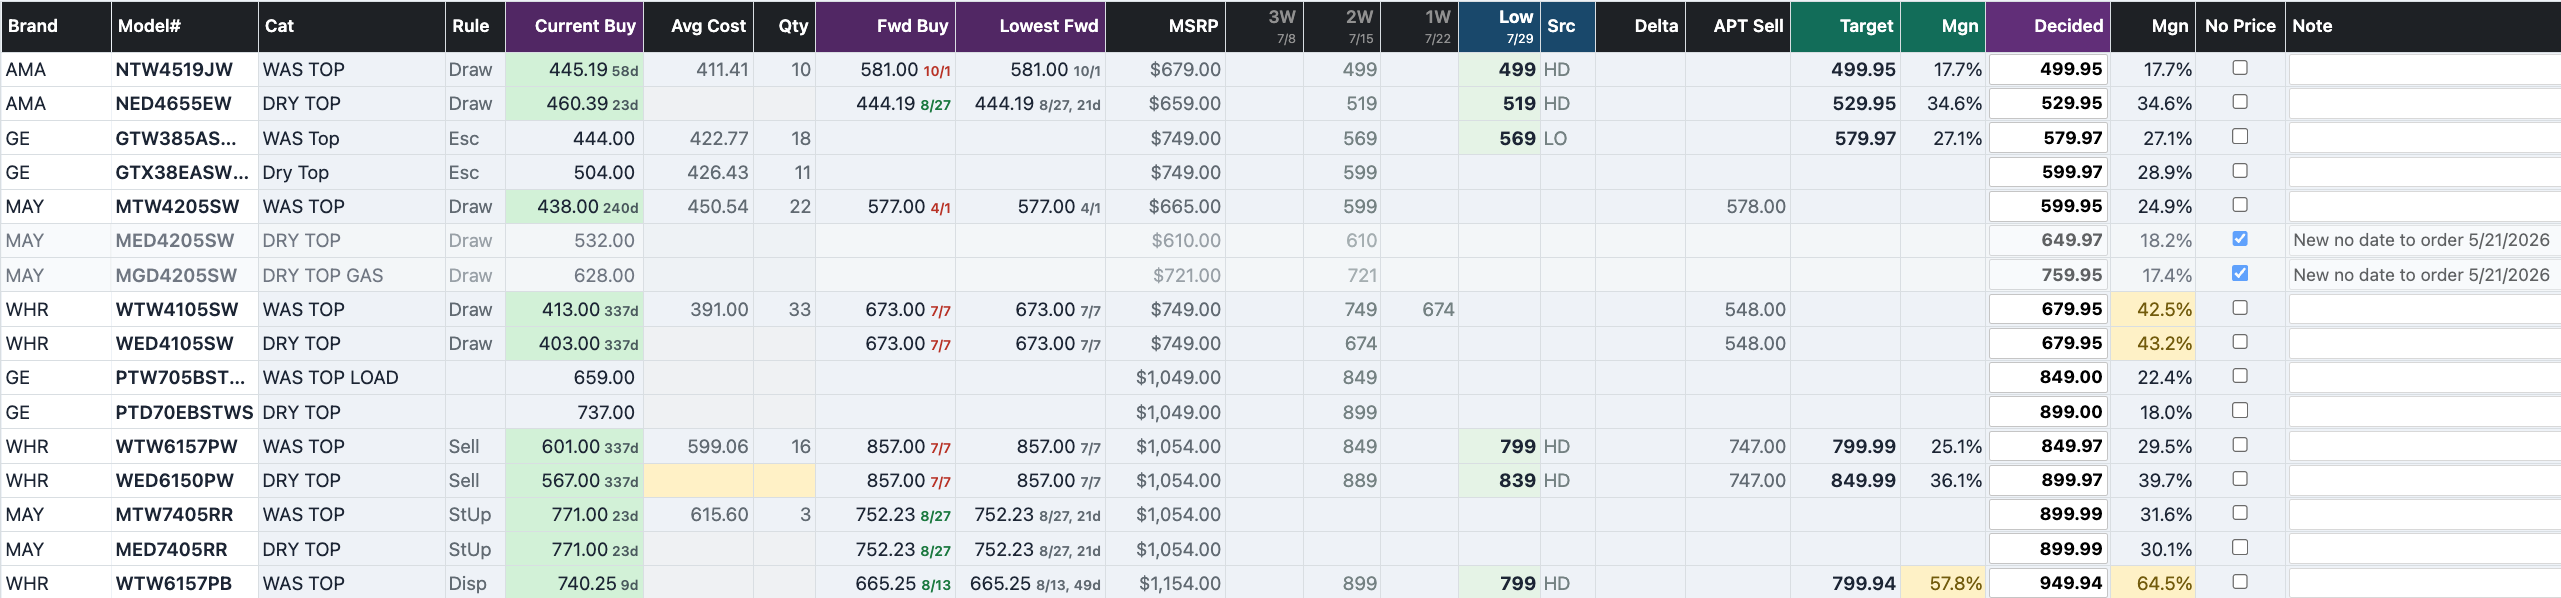Click the 3W 7/8 column header
The height and width of the screenshot is (598, 2561).
[x=1264, y=26]
